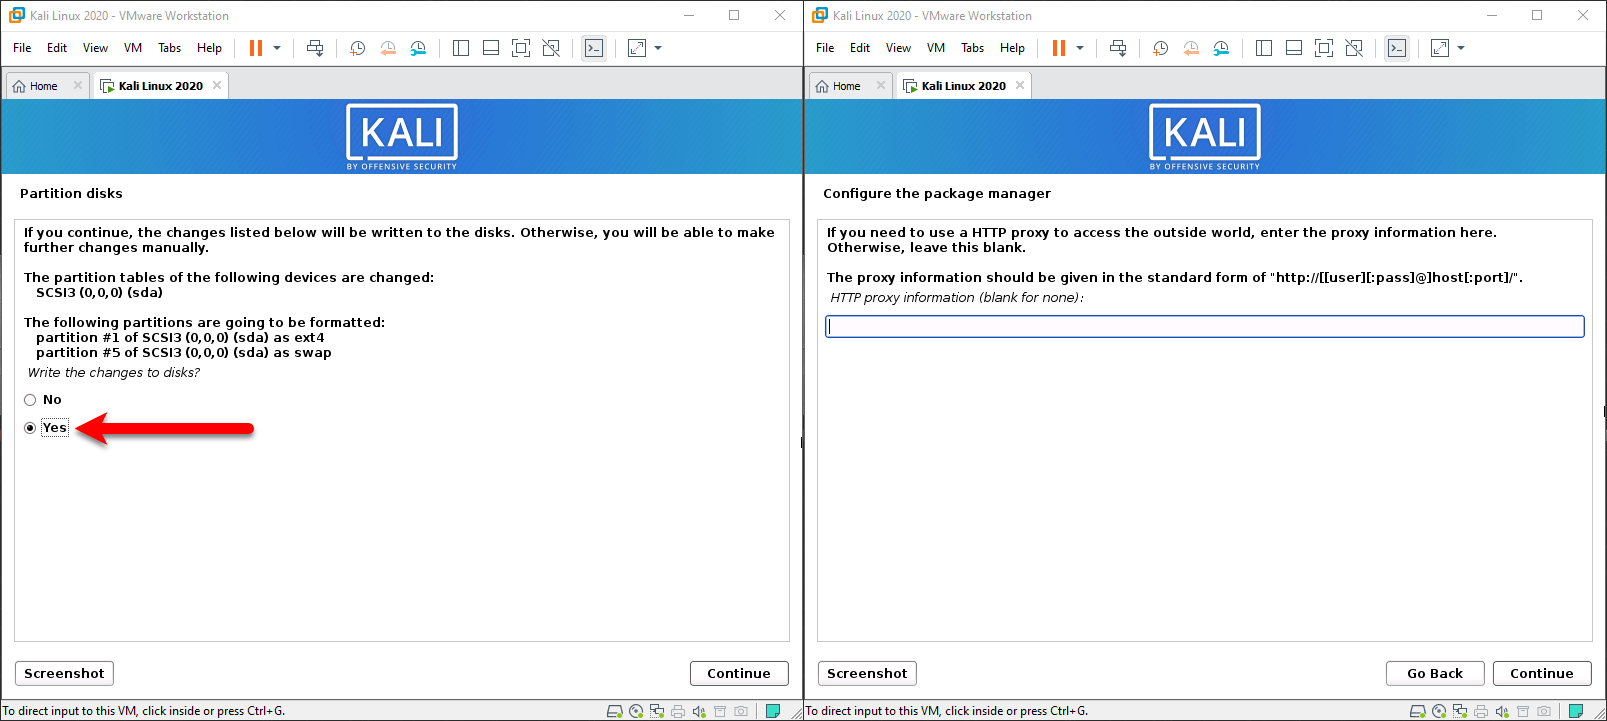Click sound card status icon in left window
This screenshot has width=1607, height=721.
(x=699, y=711)
